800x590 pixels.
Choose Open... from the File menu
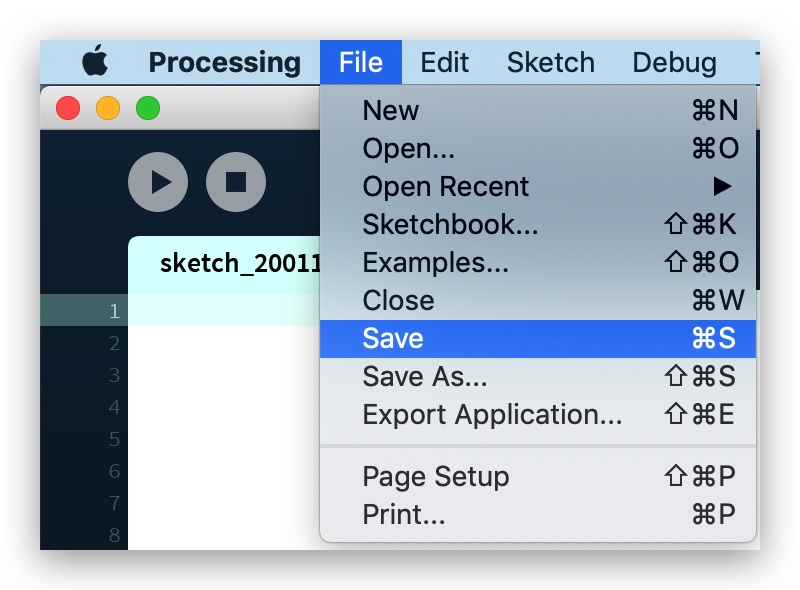pos(538,149)
